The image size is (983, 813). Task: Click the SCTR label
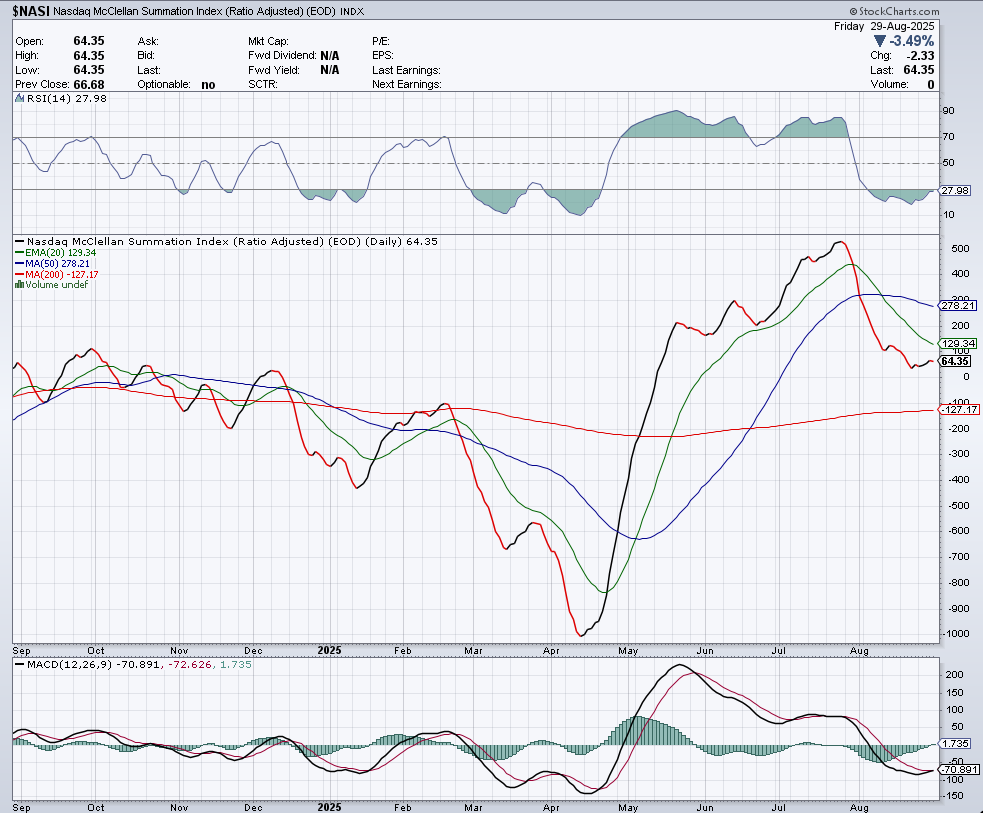point(263,85)
